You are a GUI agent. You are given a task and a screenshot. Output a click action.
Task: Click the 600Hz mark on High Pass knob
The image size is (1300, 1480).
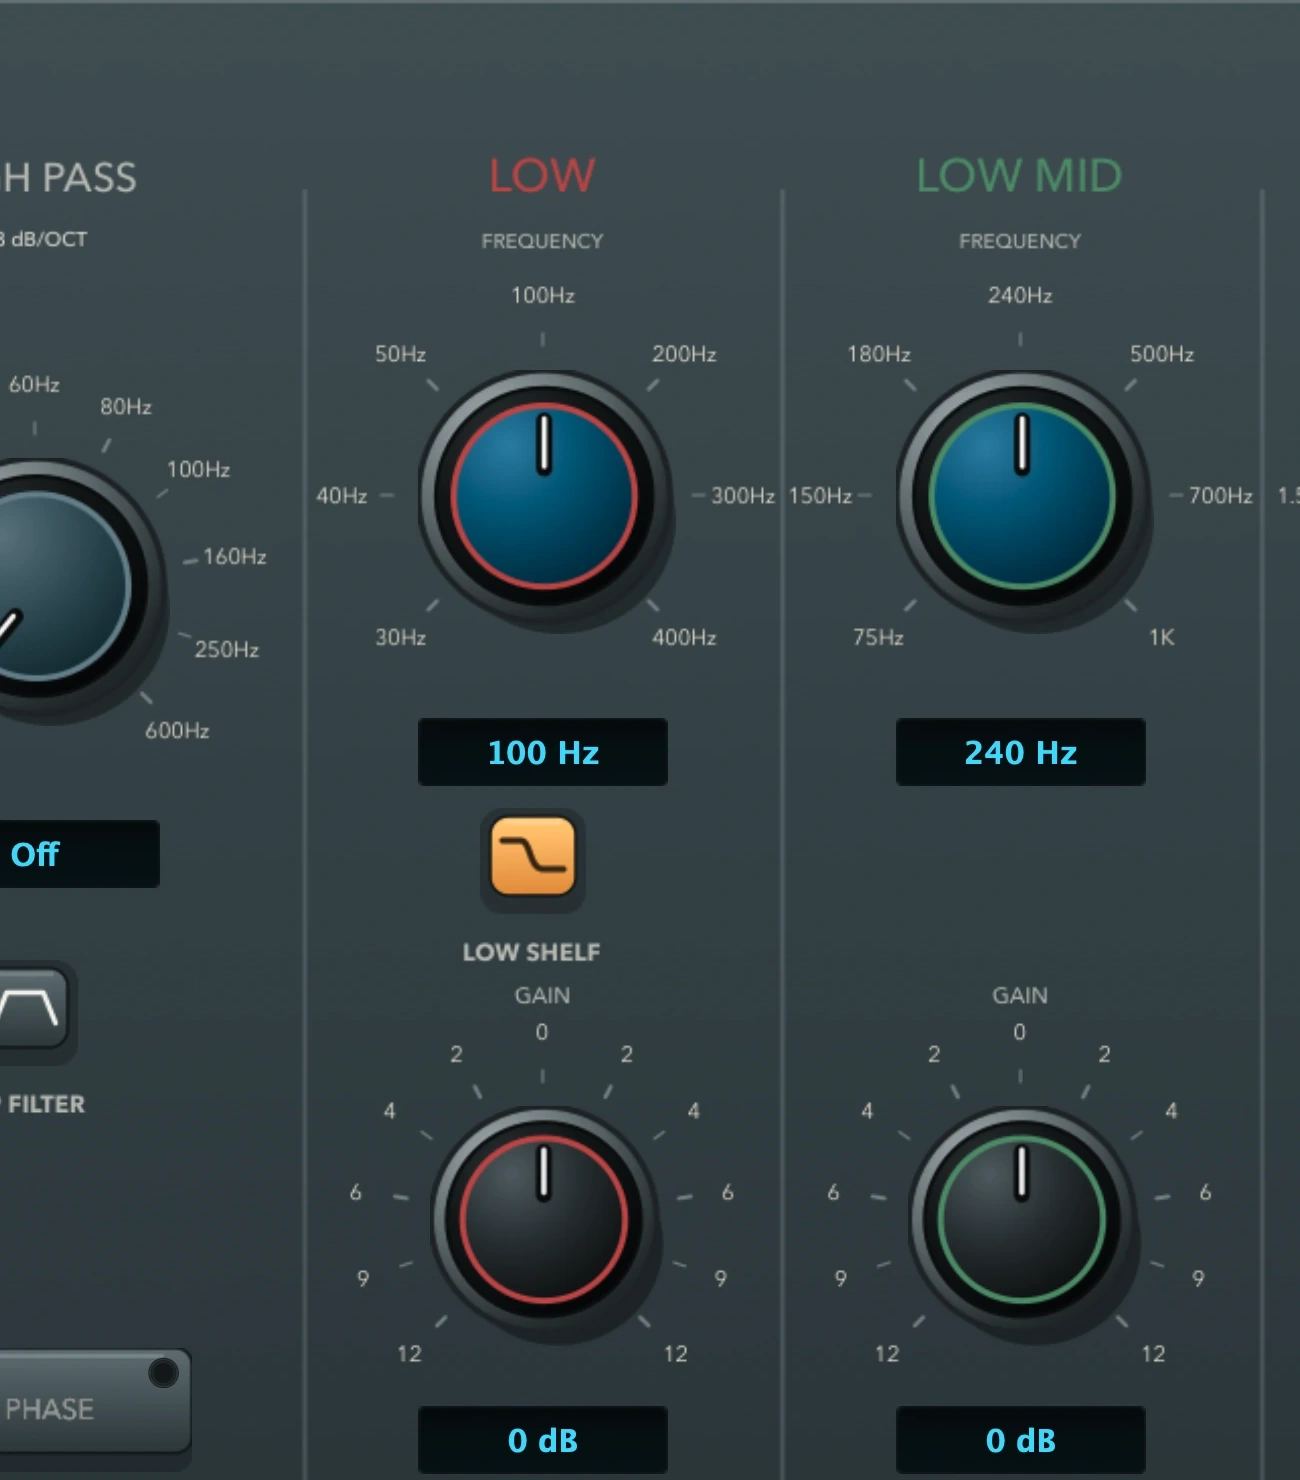click(177, 730)
